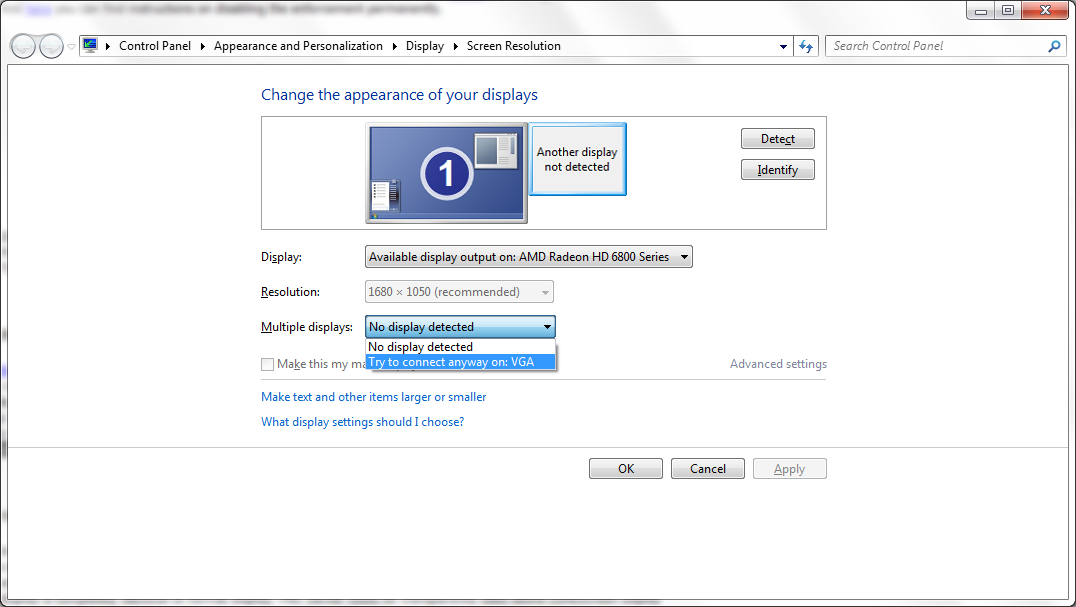This screenshot has width=1076, height=607.
Task: Open the Resolution dropdown
Action: (459, 291)
